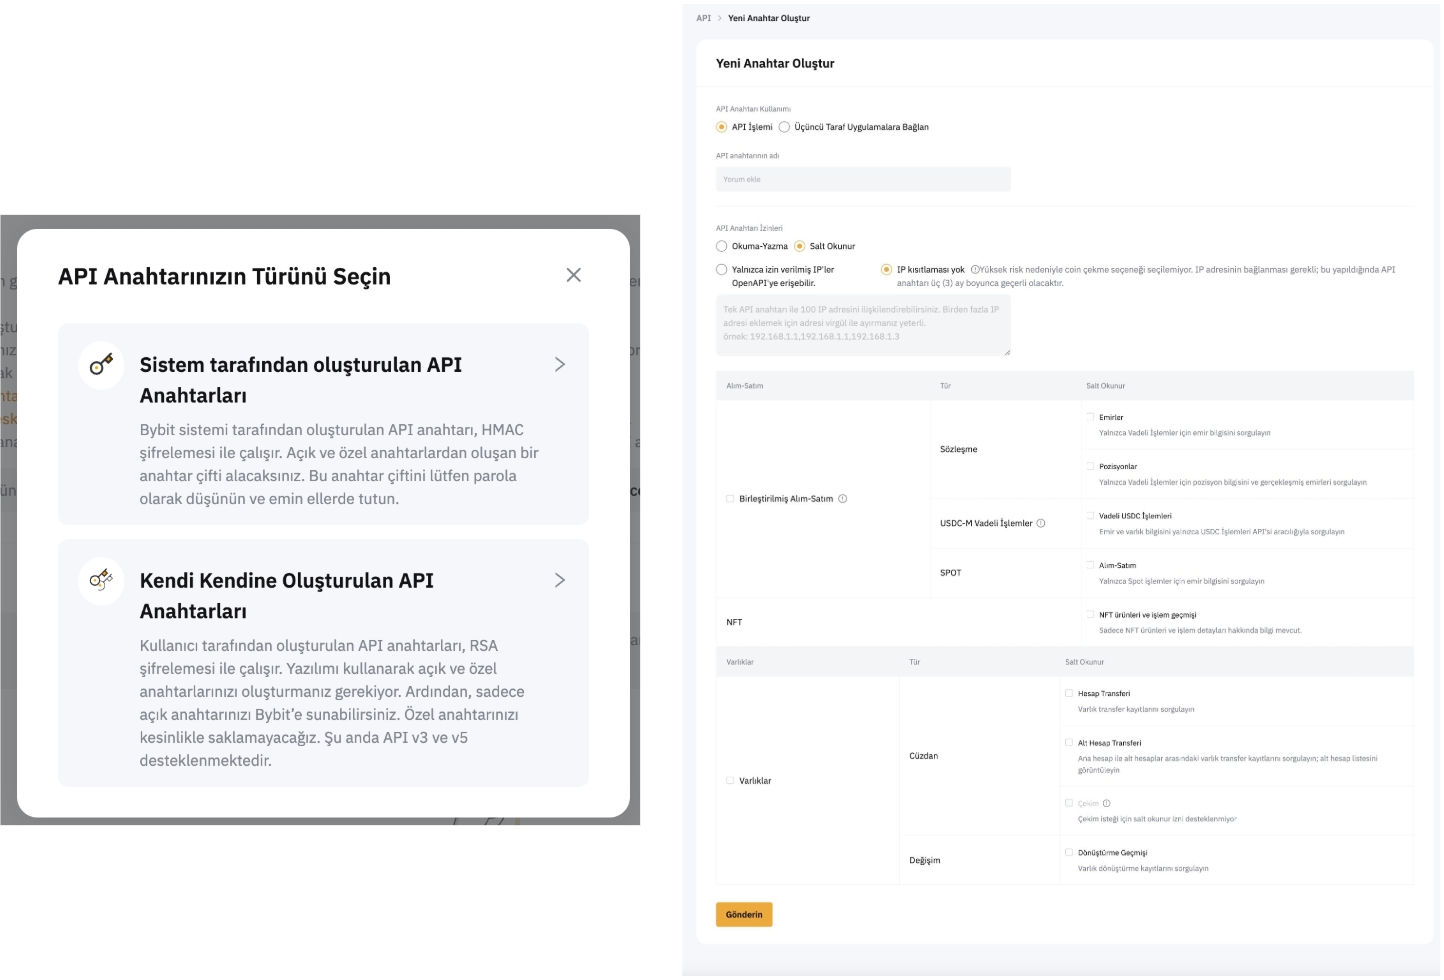Click info icon beside USDC-M Vadeli İşlemler
The width and height of the screenshot is (1444, 980).
(x=1041, y=523)
